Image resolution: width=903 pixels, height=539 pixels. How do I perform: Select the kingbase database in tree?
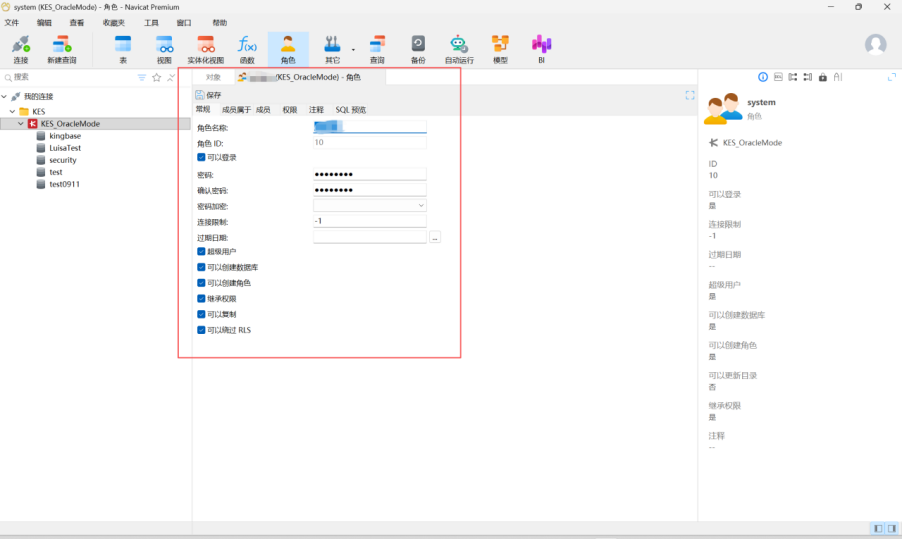pyautogui.click(x=65, y=136)
